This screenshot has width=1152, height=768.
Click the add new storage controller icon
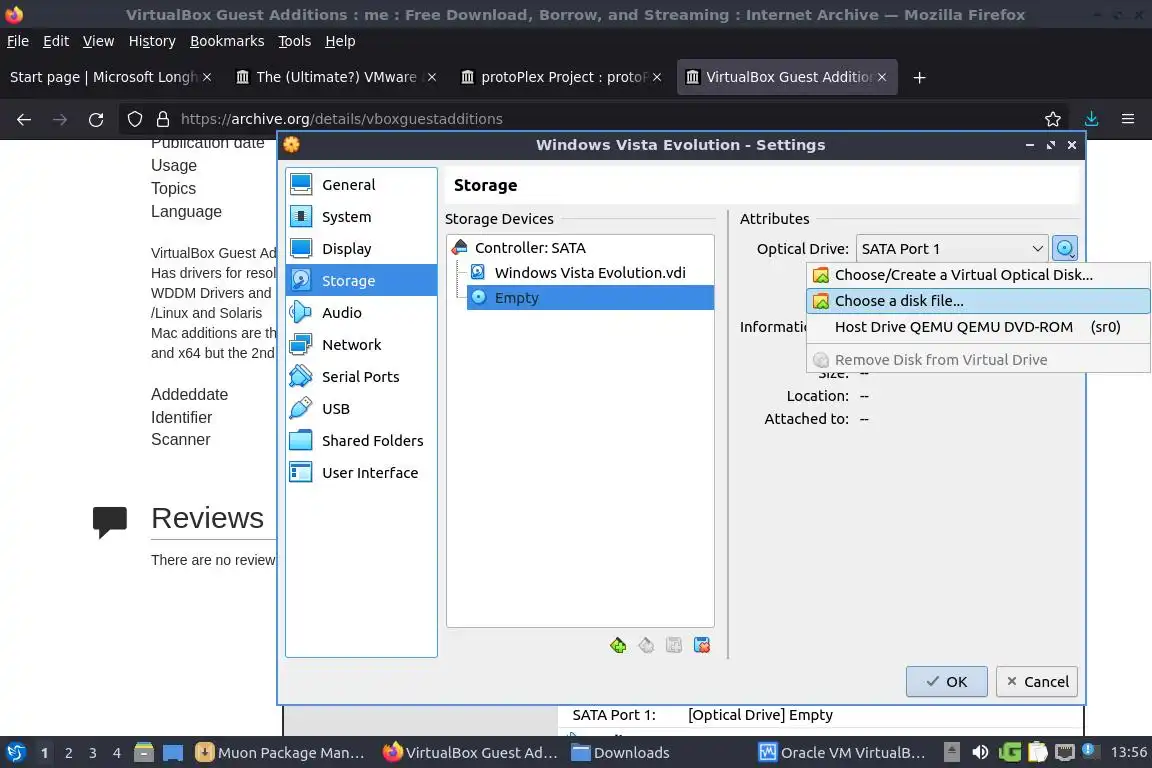coord(618,645)
